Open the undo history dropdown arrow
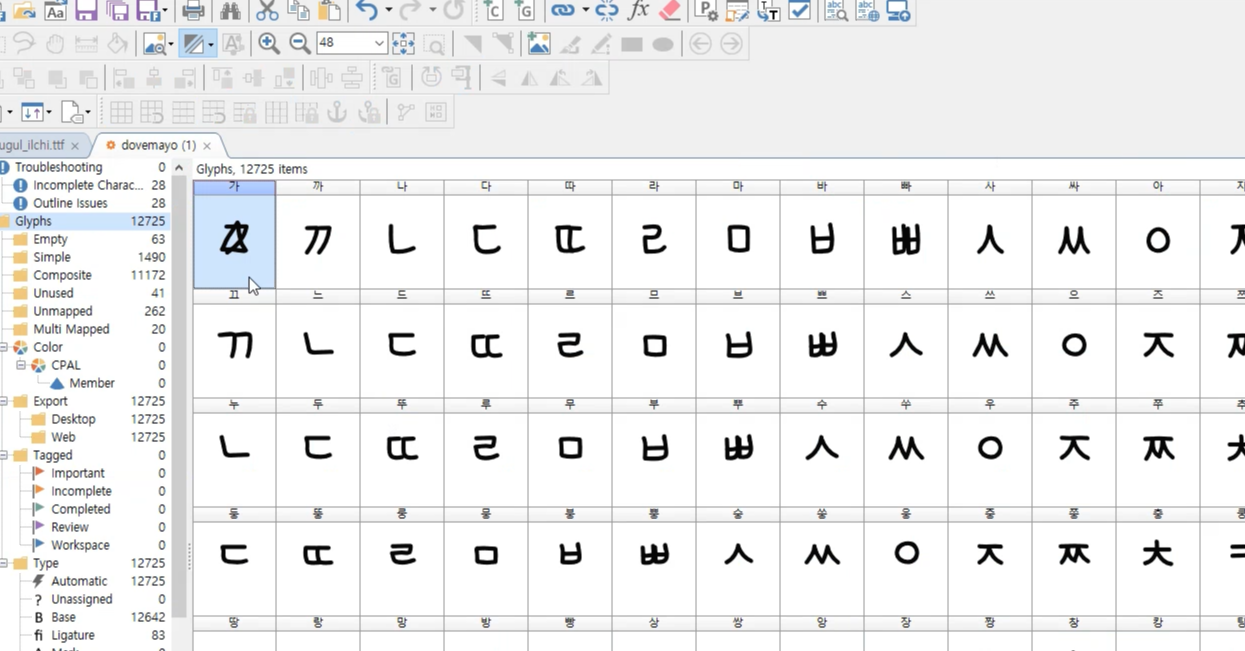The image size is (1245, 651). (388, 11)
